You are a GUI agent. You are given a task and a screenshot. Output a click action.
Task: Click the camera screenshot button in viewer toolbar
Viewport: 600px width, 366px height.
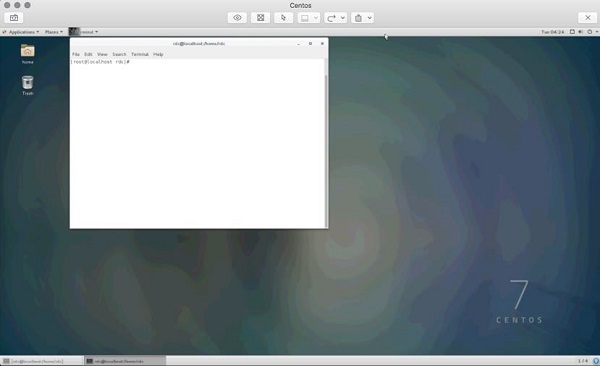click(x=14, y=18)
